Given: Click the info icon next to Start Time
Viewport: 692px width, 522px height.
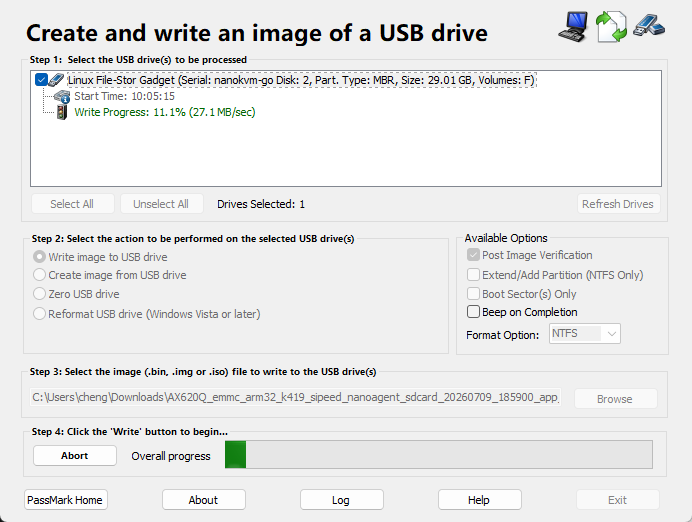Looking at the screenshot, I should pos(62,96).
